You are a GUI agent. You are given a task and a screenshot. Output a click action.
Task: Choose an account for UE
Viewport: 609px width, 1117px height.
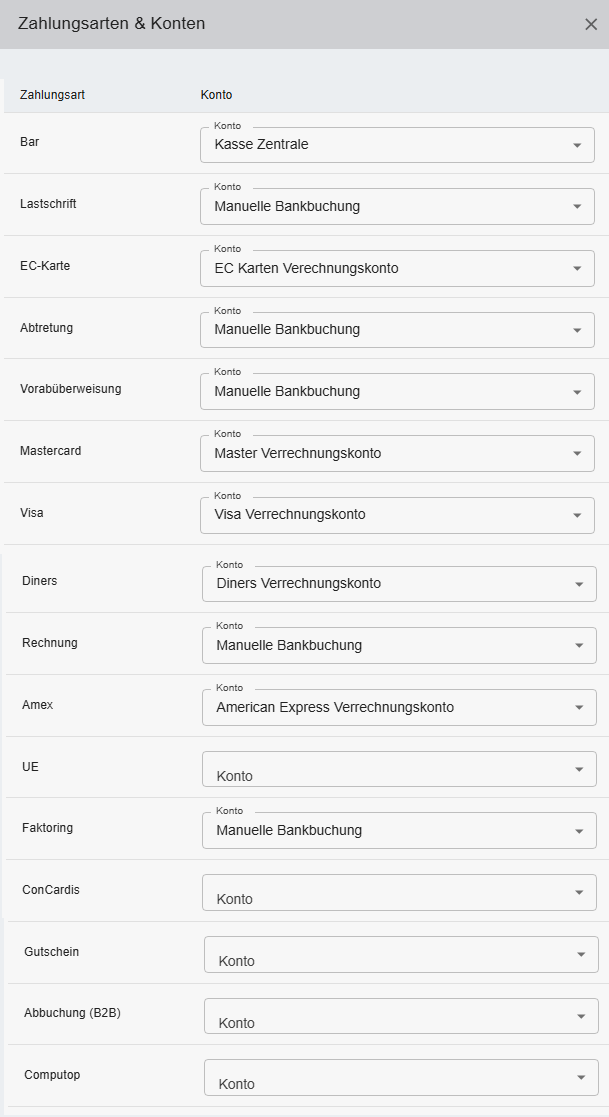point(399,769)
